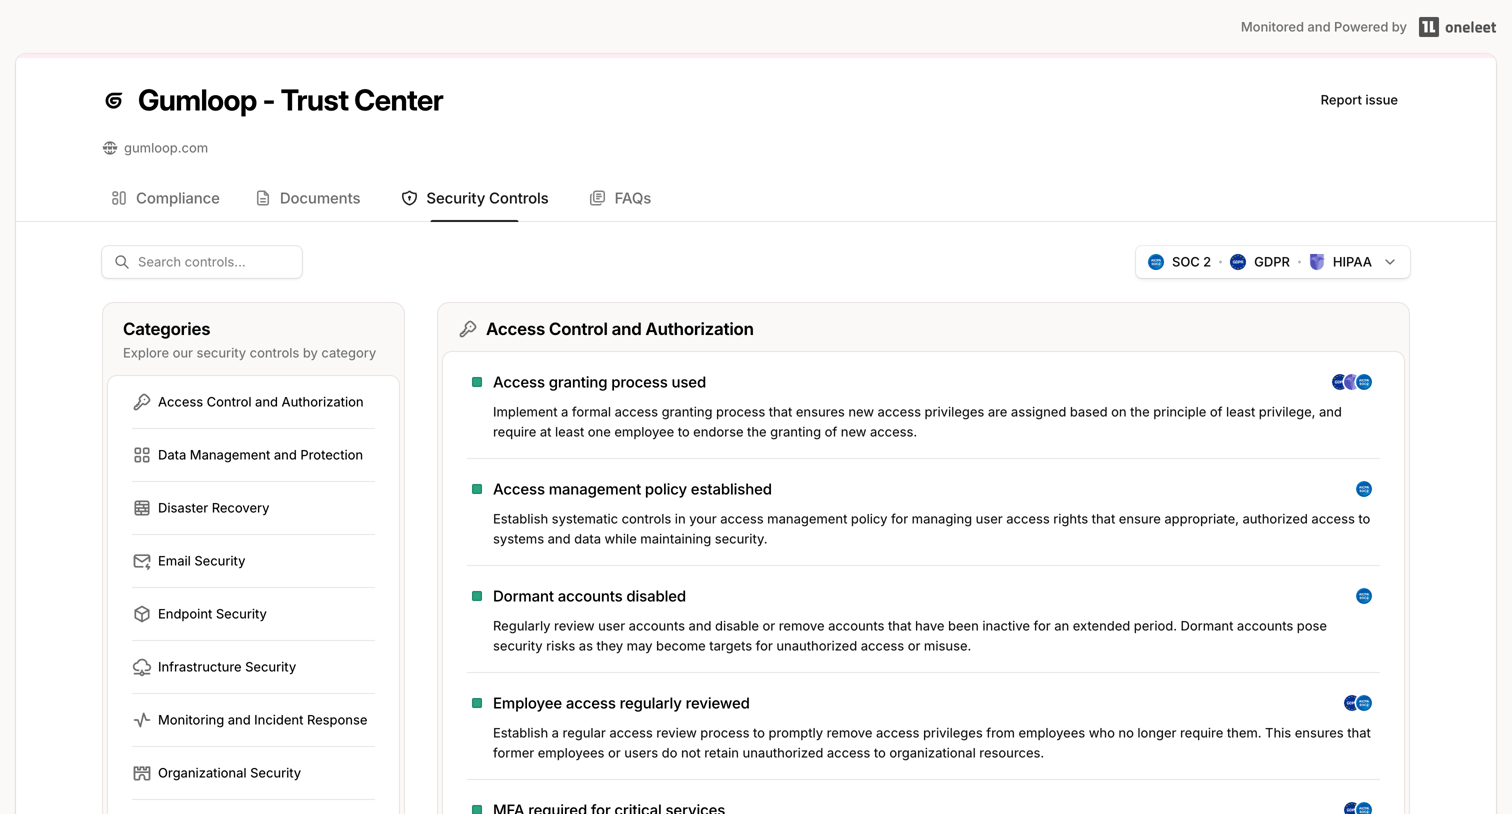
Task: Click the Gumloop - Trust Center heading
Action: point(290,100)
